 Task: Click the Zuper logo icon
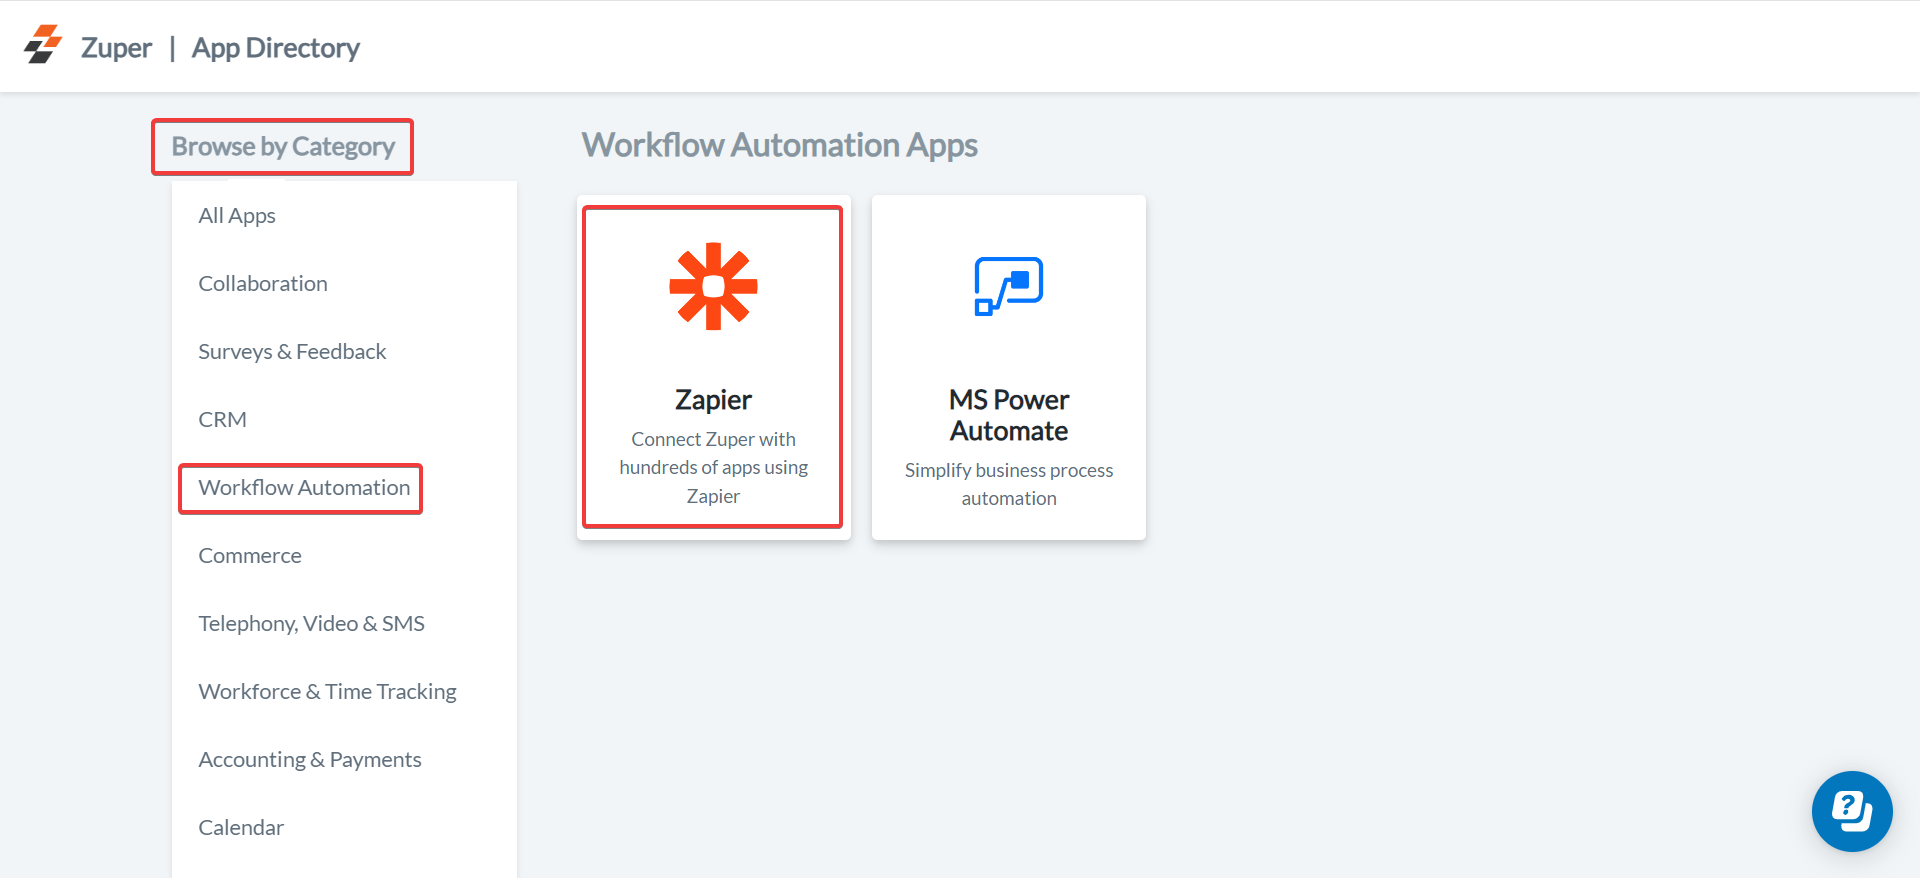click(x=43, y=45)
